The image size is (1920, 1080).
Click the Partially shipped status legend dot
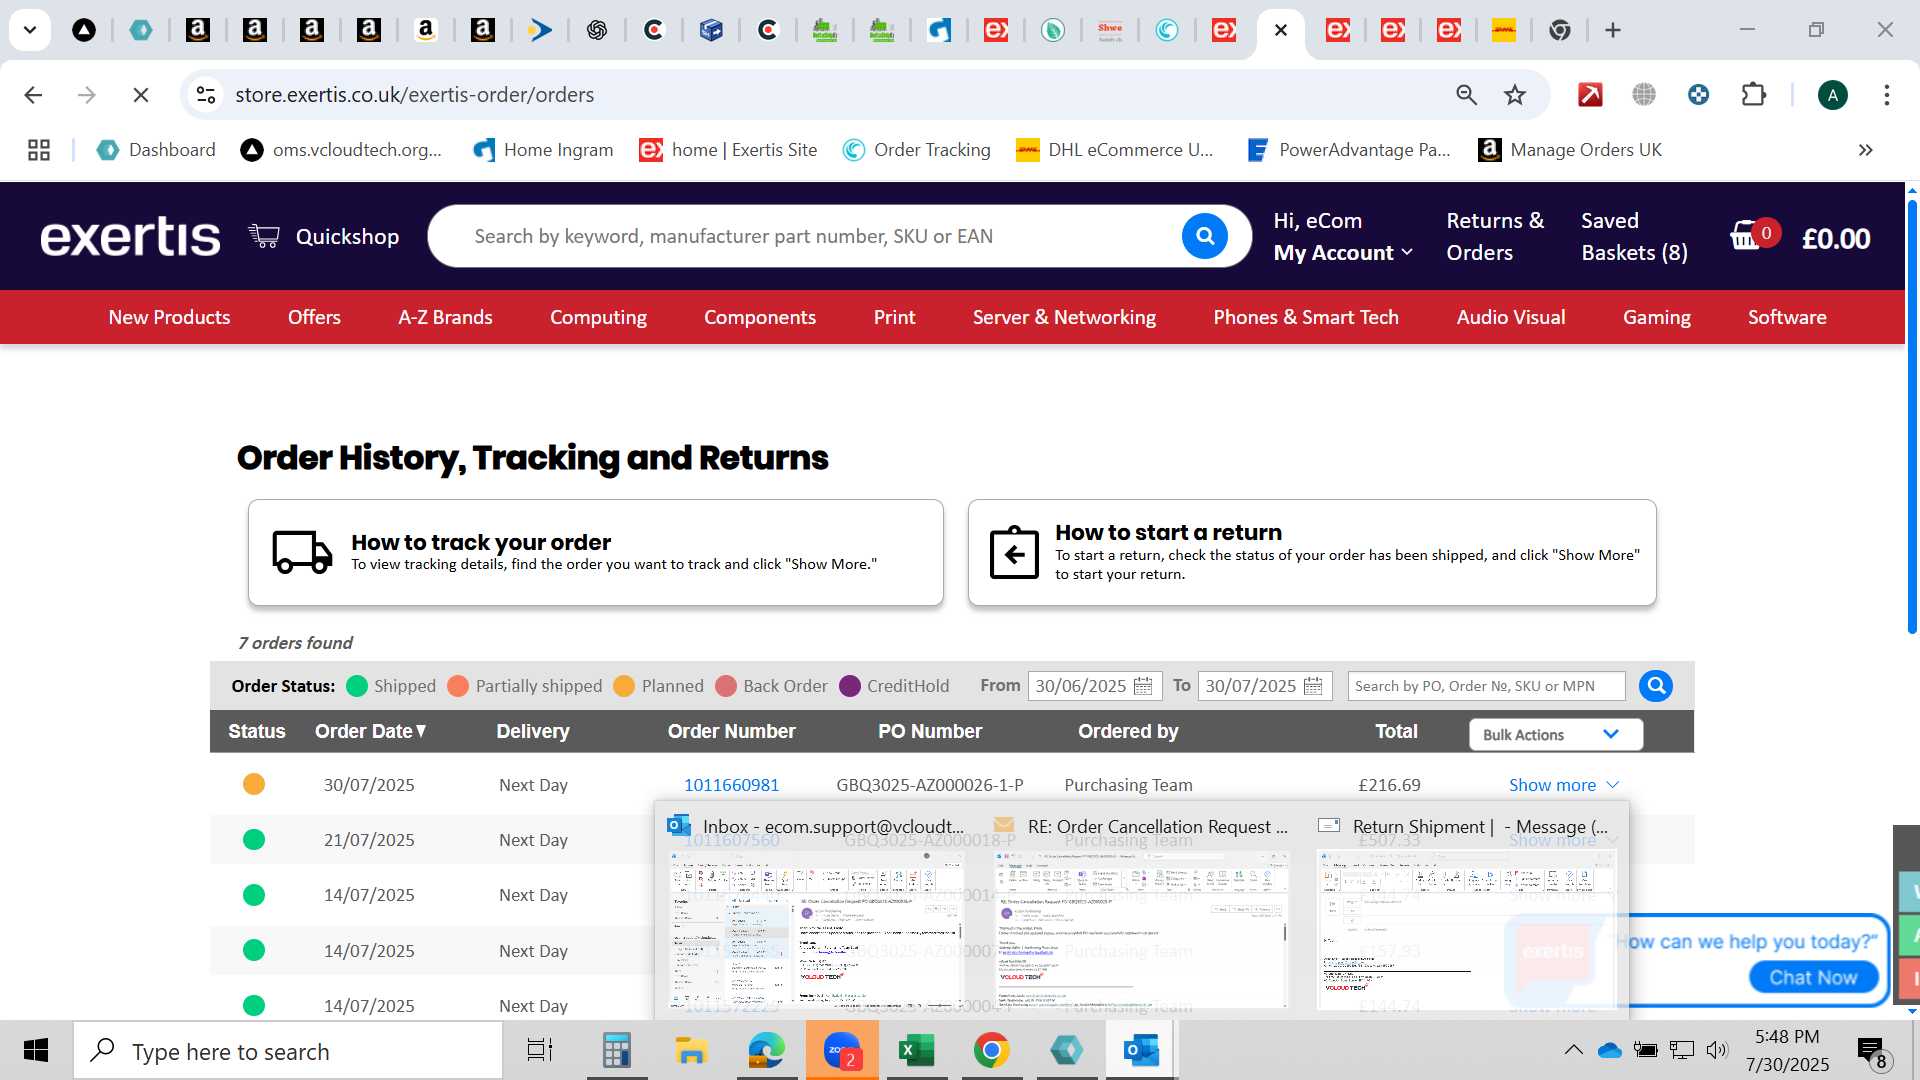(x=458, y=686)
